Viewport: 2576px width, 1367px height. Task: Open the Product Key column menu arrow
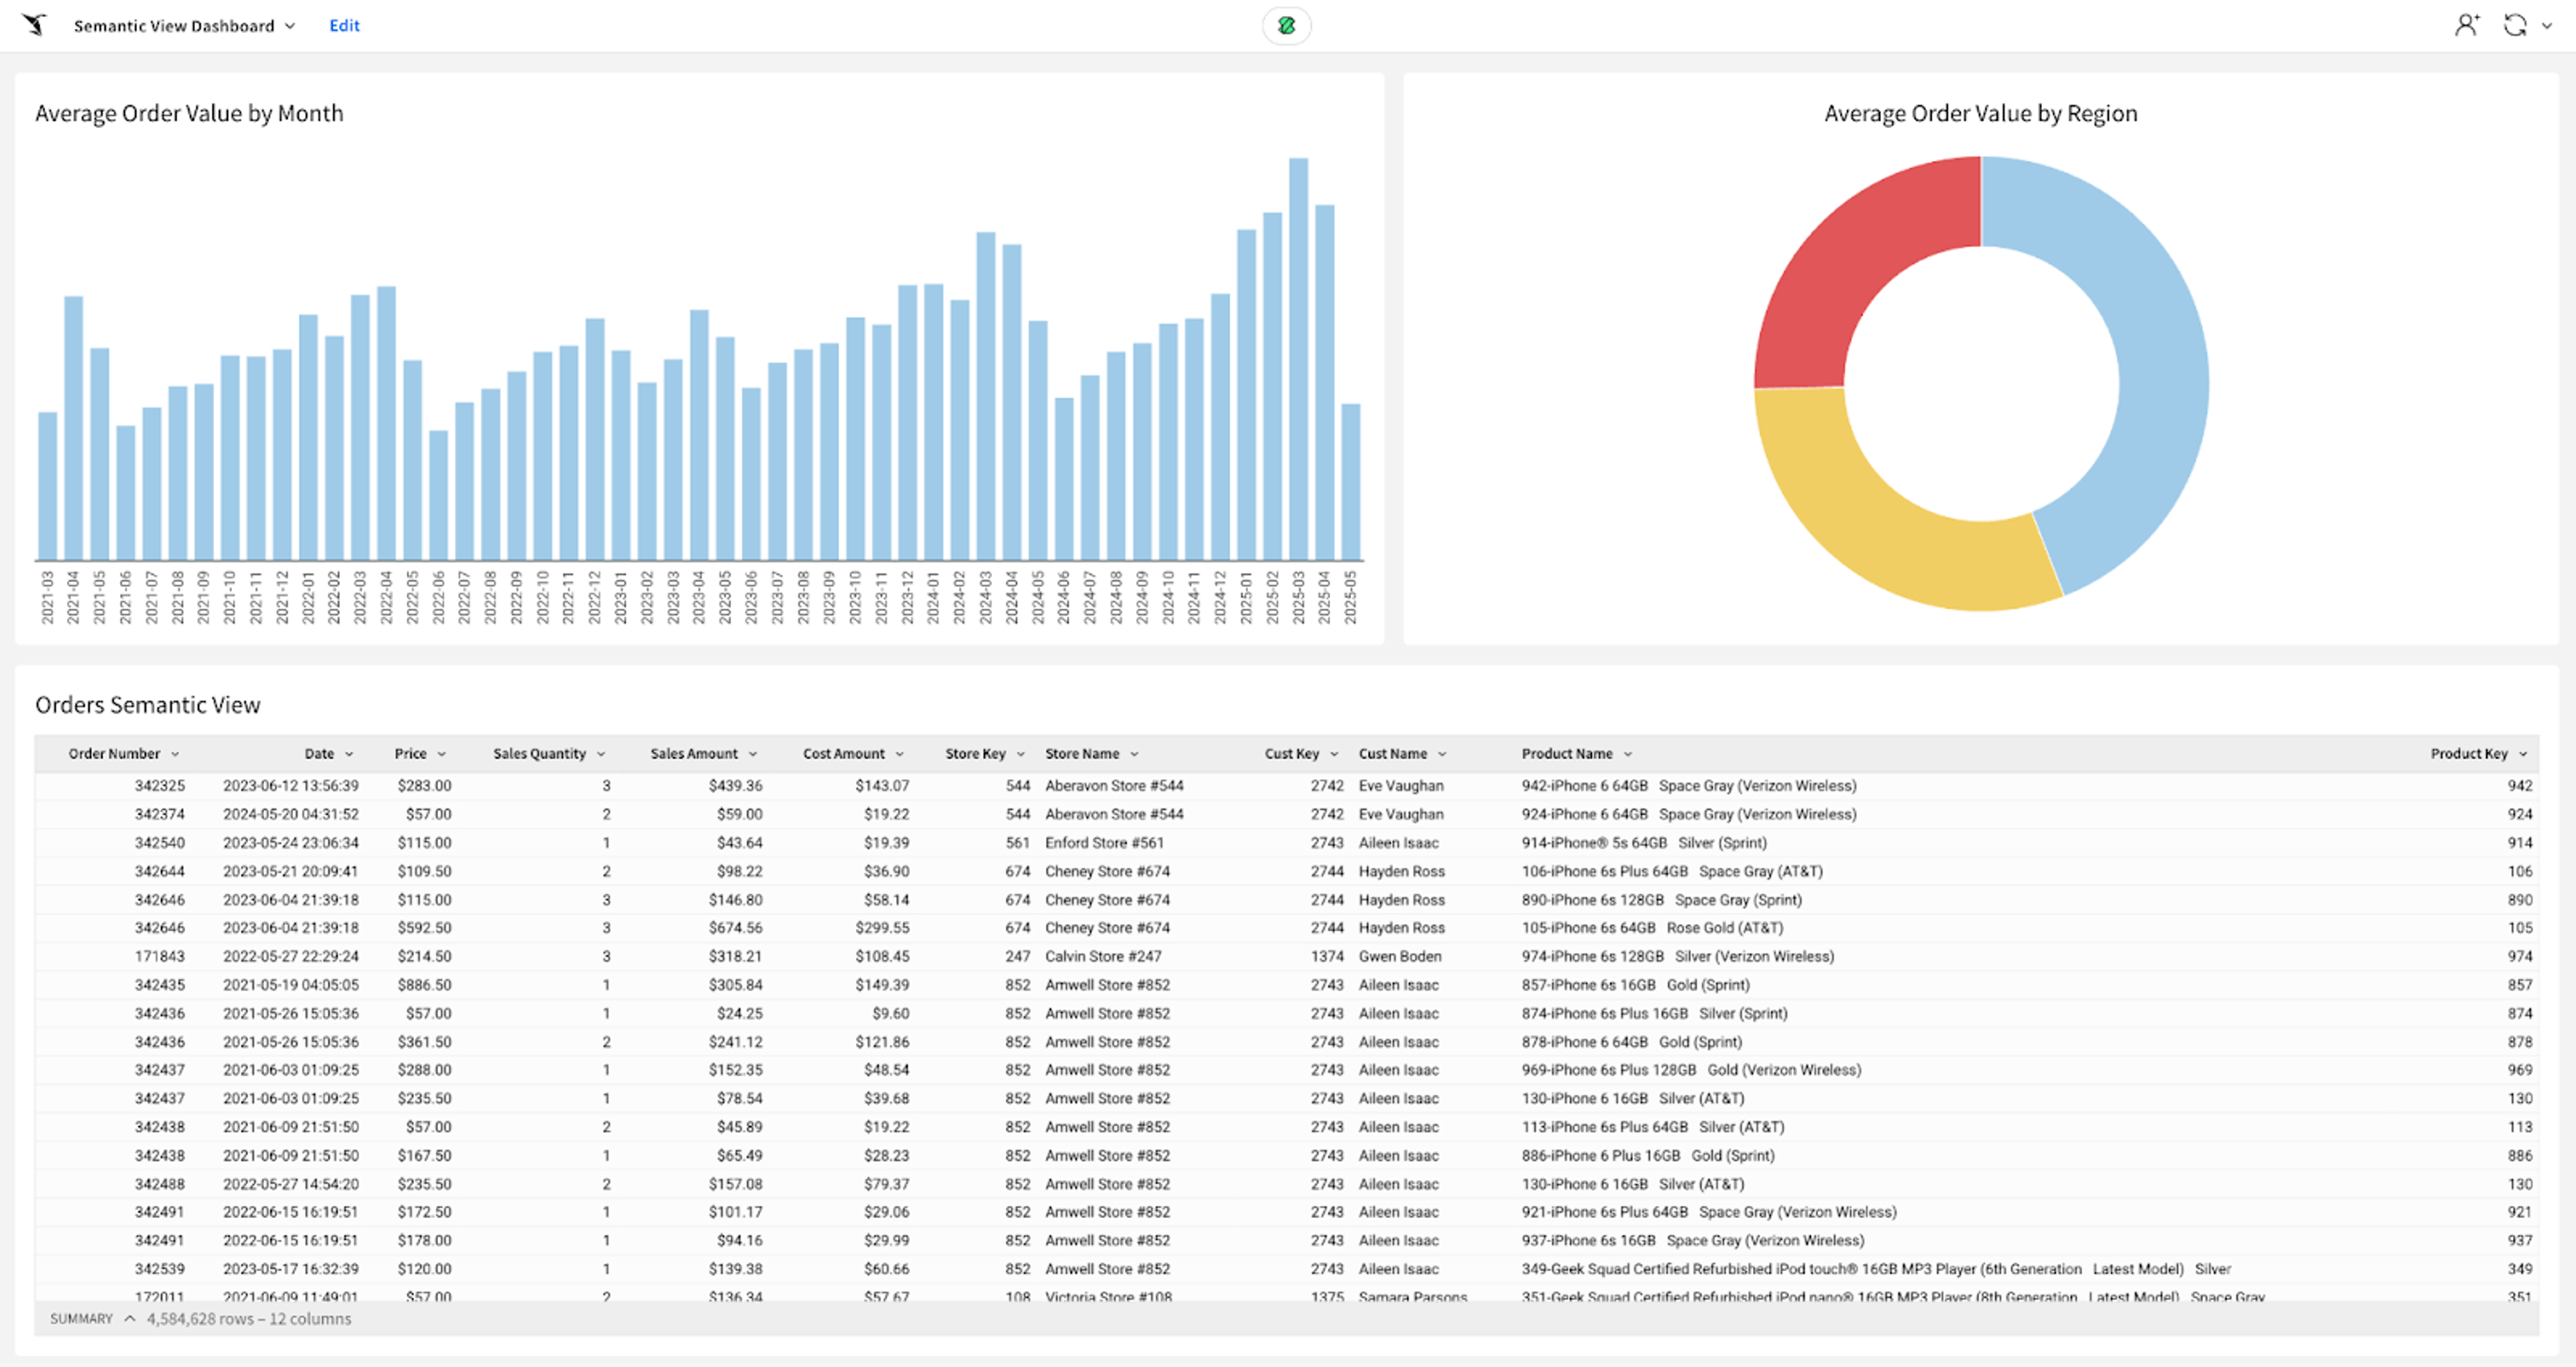[2522, 754]
